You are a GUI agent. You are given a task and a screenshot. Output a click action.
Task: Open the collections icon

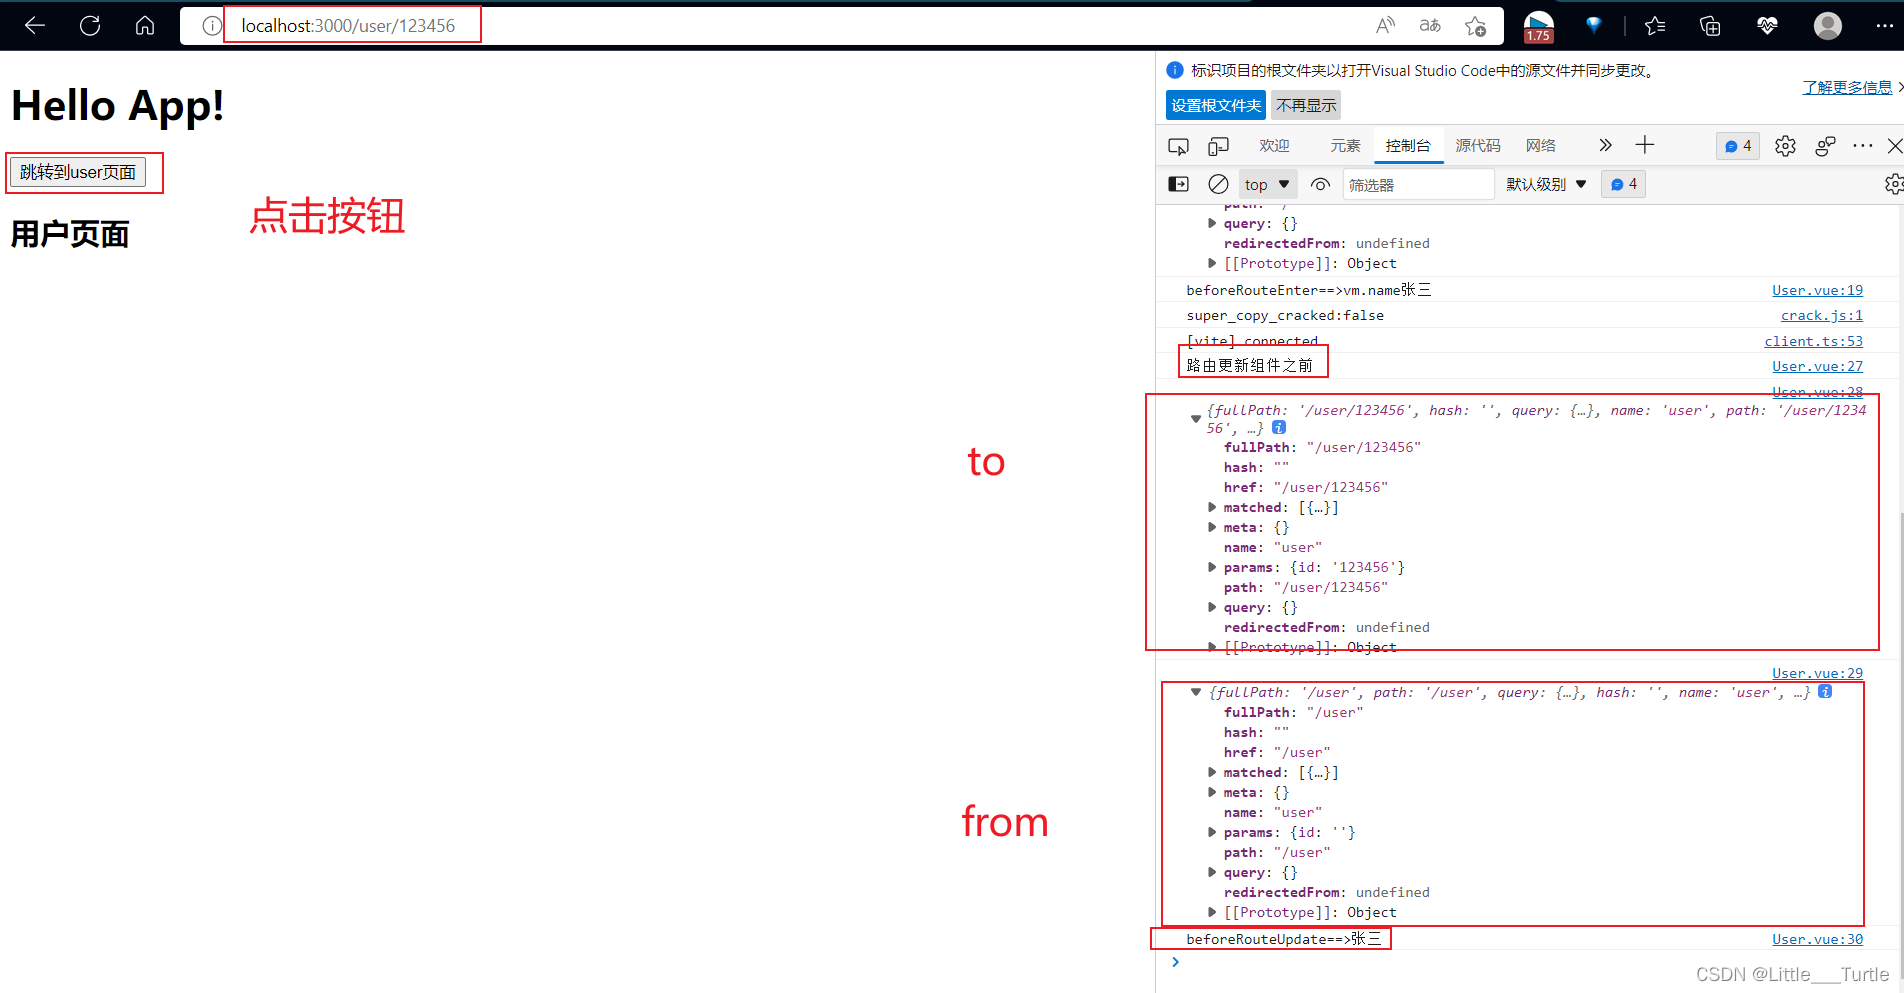(x=1710, y=26)
